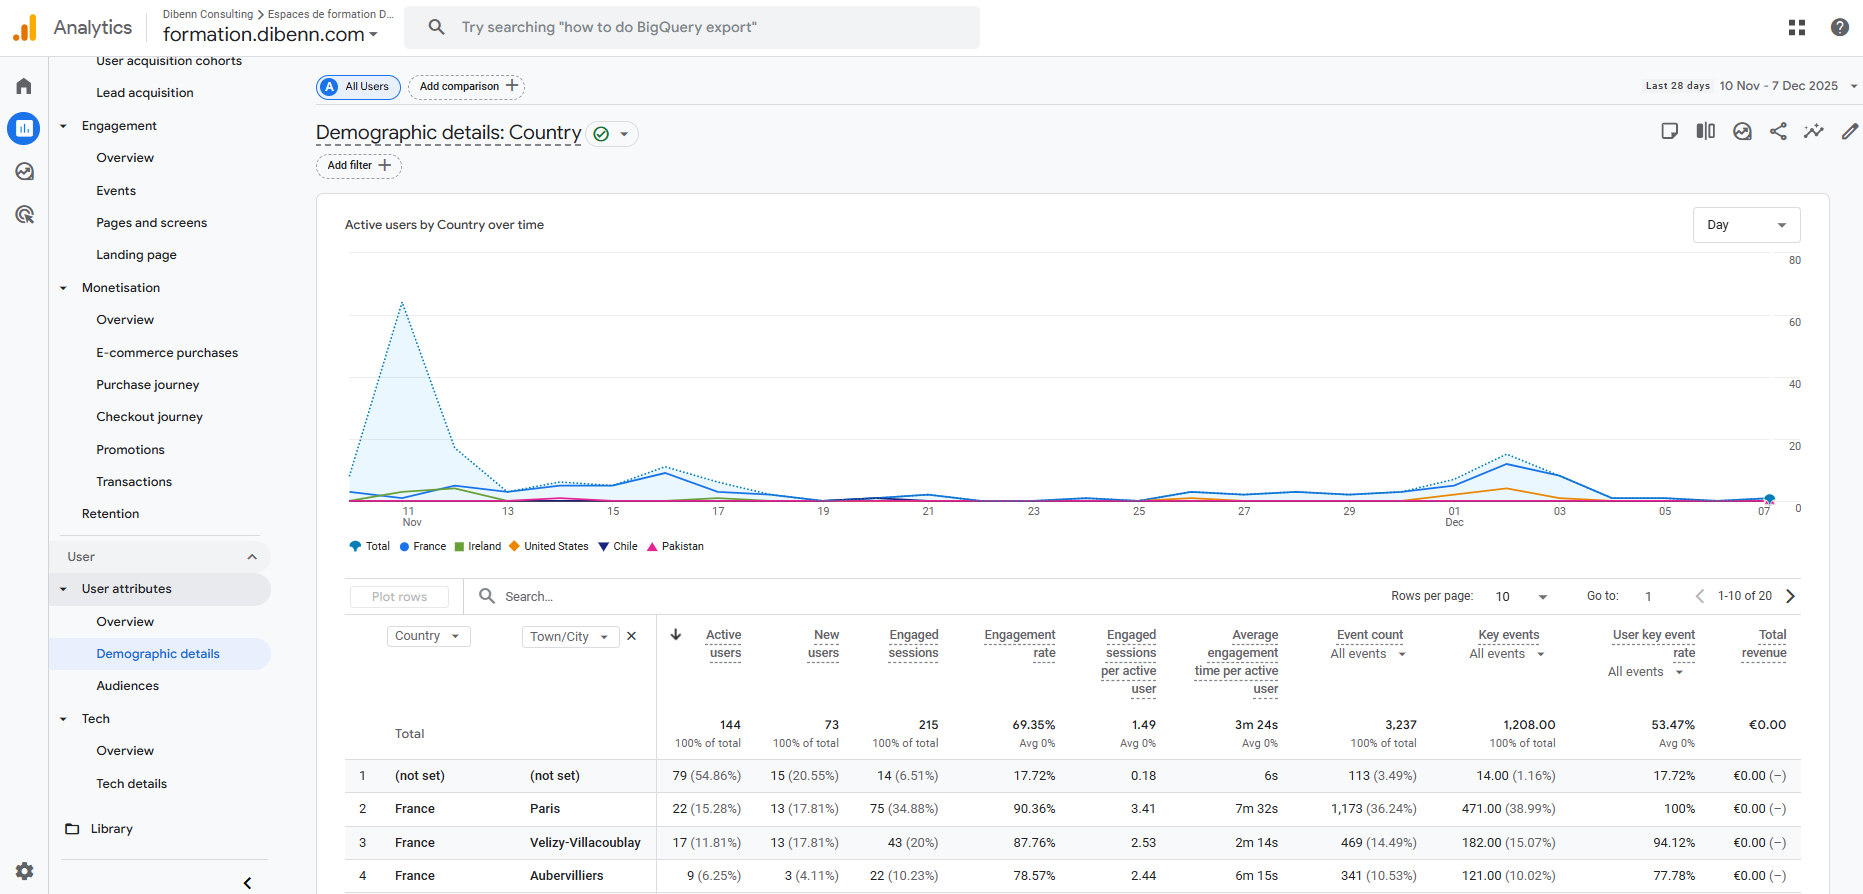
Task: Click the Edit comparisons icon
Action: coord(1706,131)
